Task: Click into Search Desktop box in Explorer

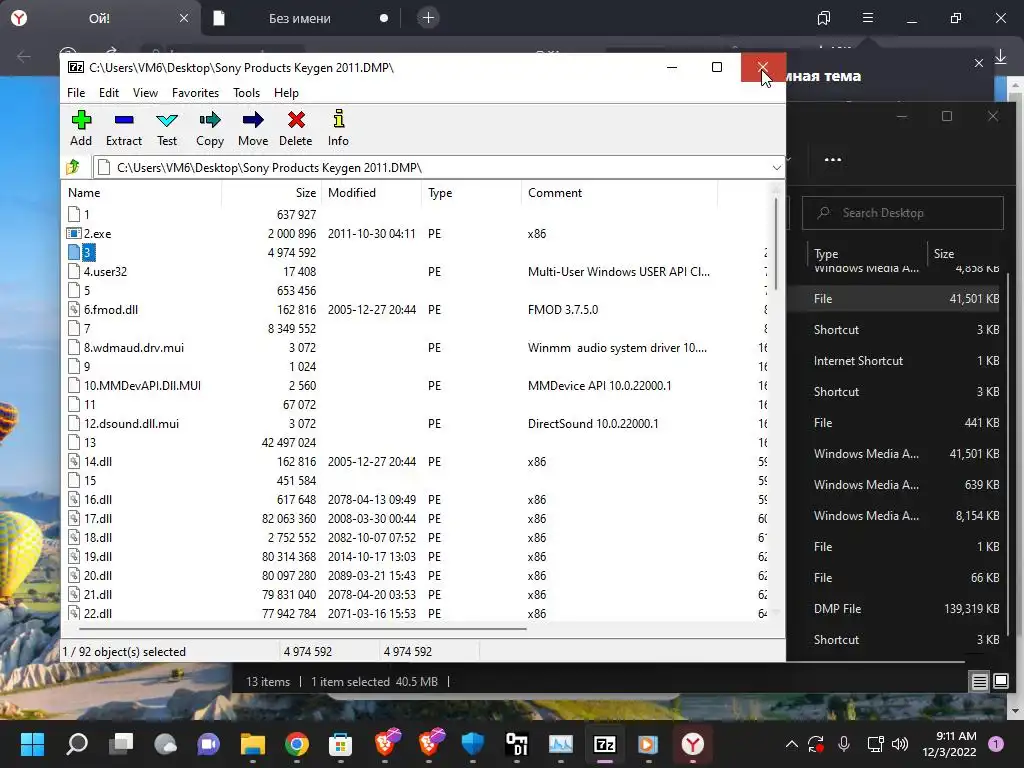Action: pyautogui.click(x=903, y=213)
